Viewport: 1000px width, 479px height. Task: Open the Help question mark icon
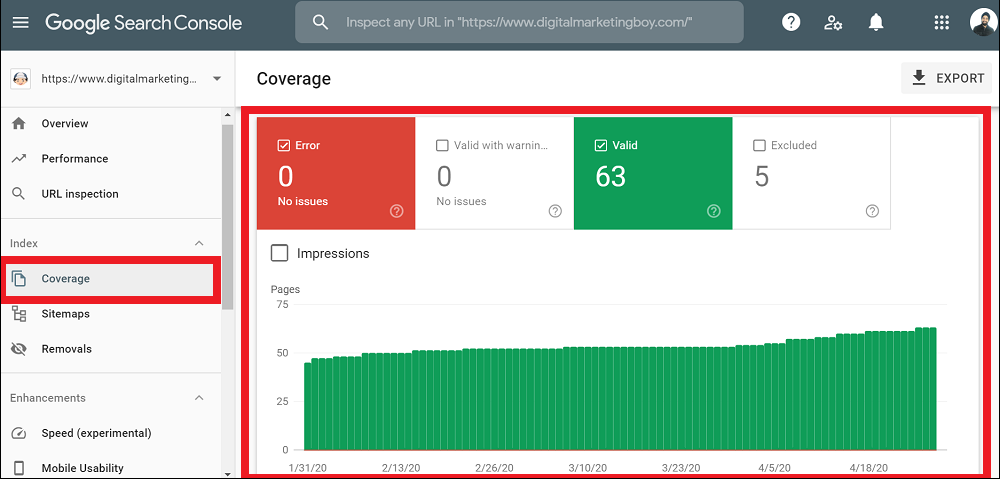pos(791,22)
